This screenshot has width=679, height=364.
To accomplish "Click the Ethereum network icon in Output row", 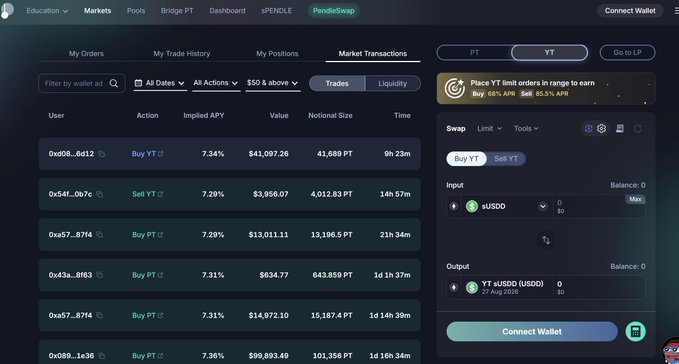I will [453, 287].
